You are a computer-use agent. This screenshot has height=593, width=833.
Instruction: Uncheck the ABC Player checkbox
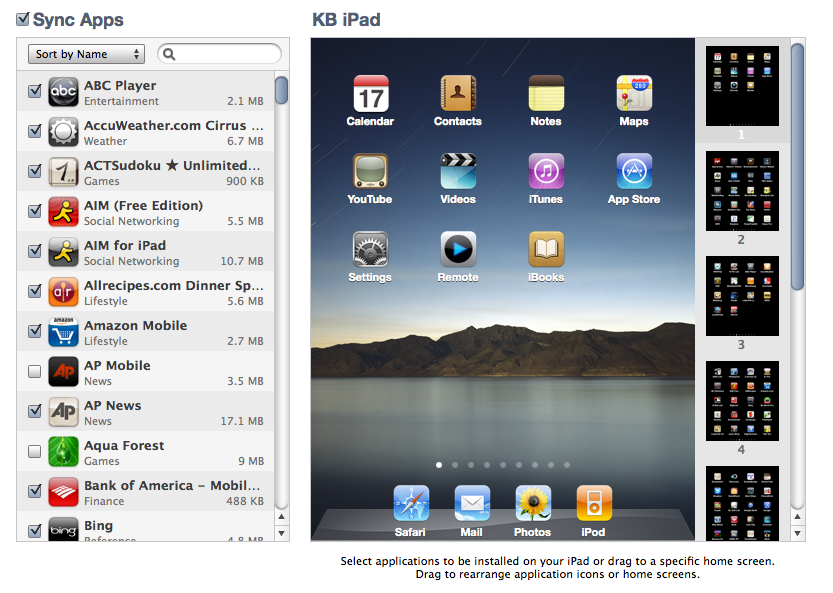pos(35,91)
